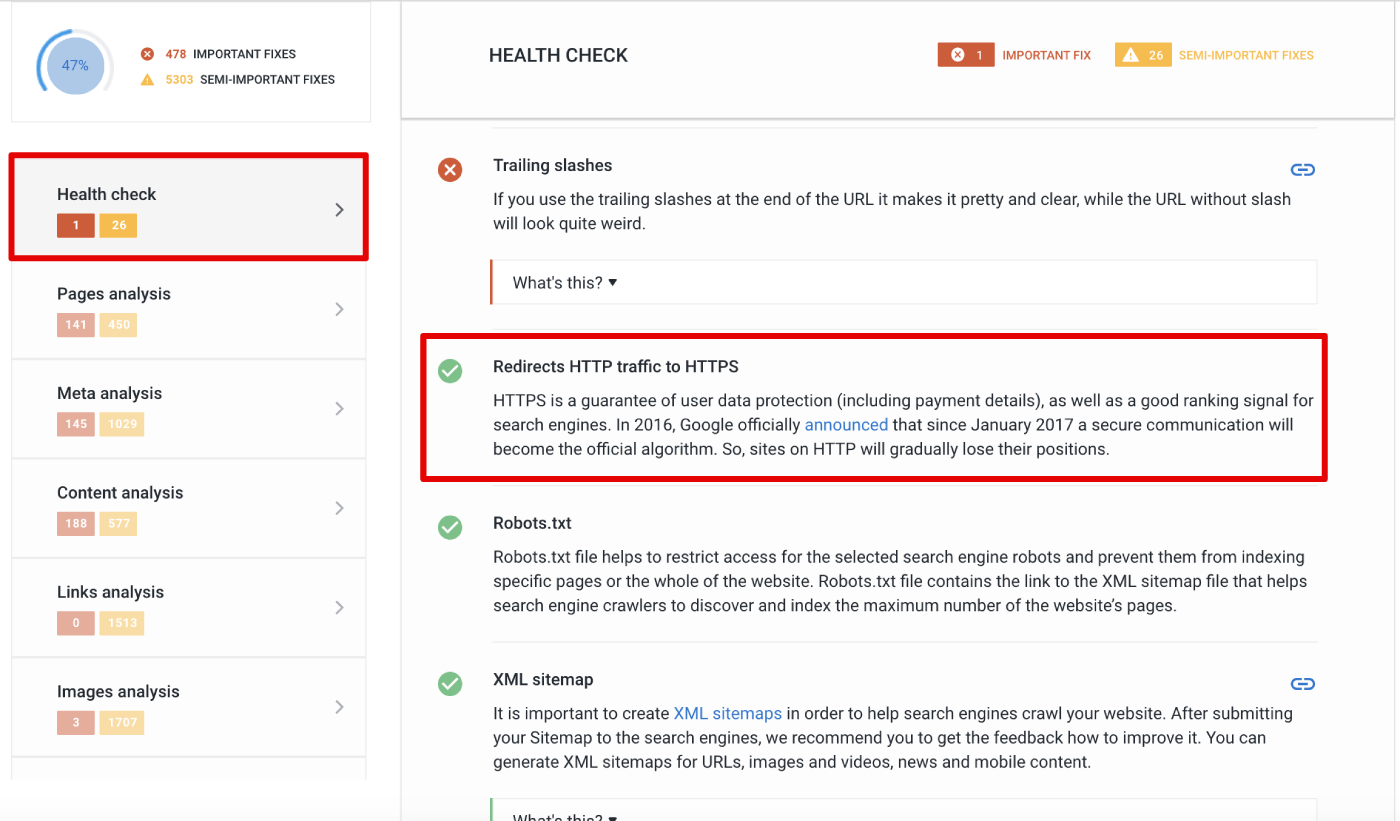Click the link icon beside XML sitemap
Viewport: 1400px width, 821px height.
[1302, 684]
